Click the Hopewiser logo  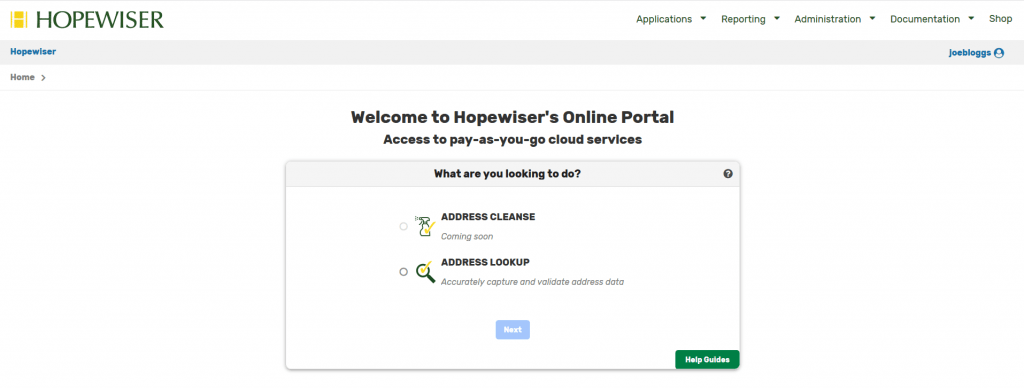(x=88, y=20)
